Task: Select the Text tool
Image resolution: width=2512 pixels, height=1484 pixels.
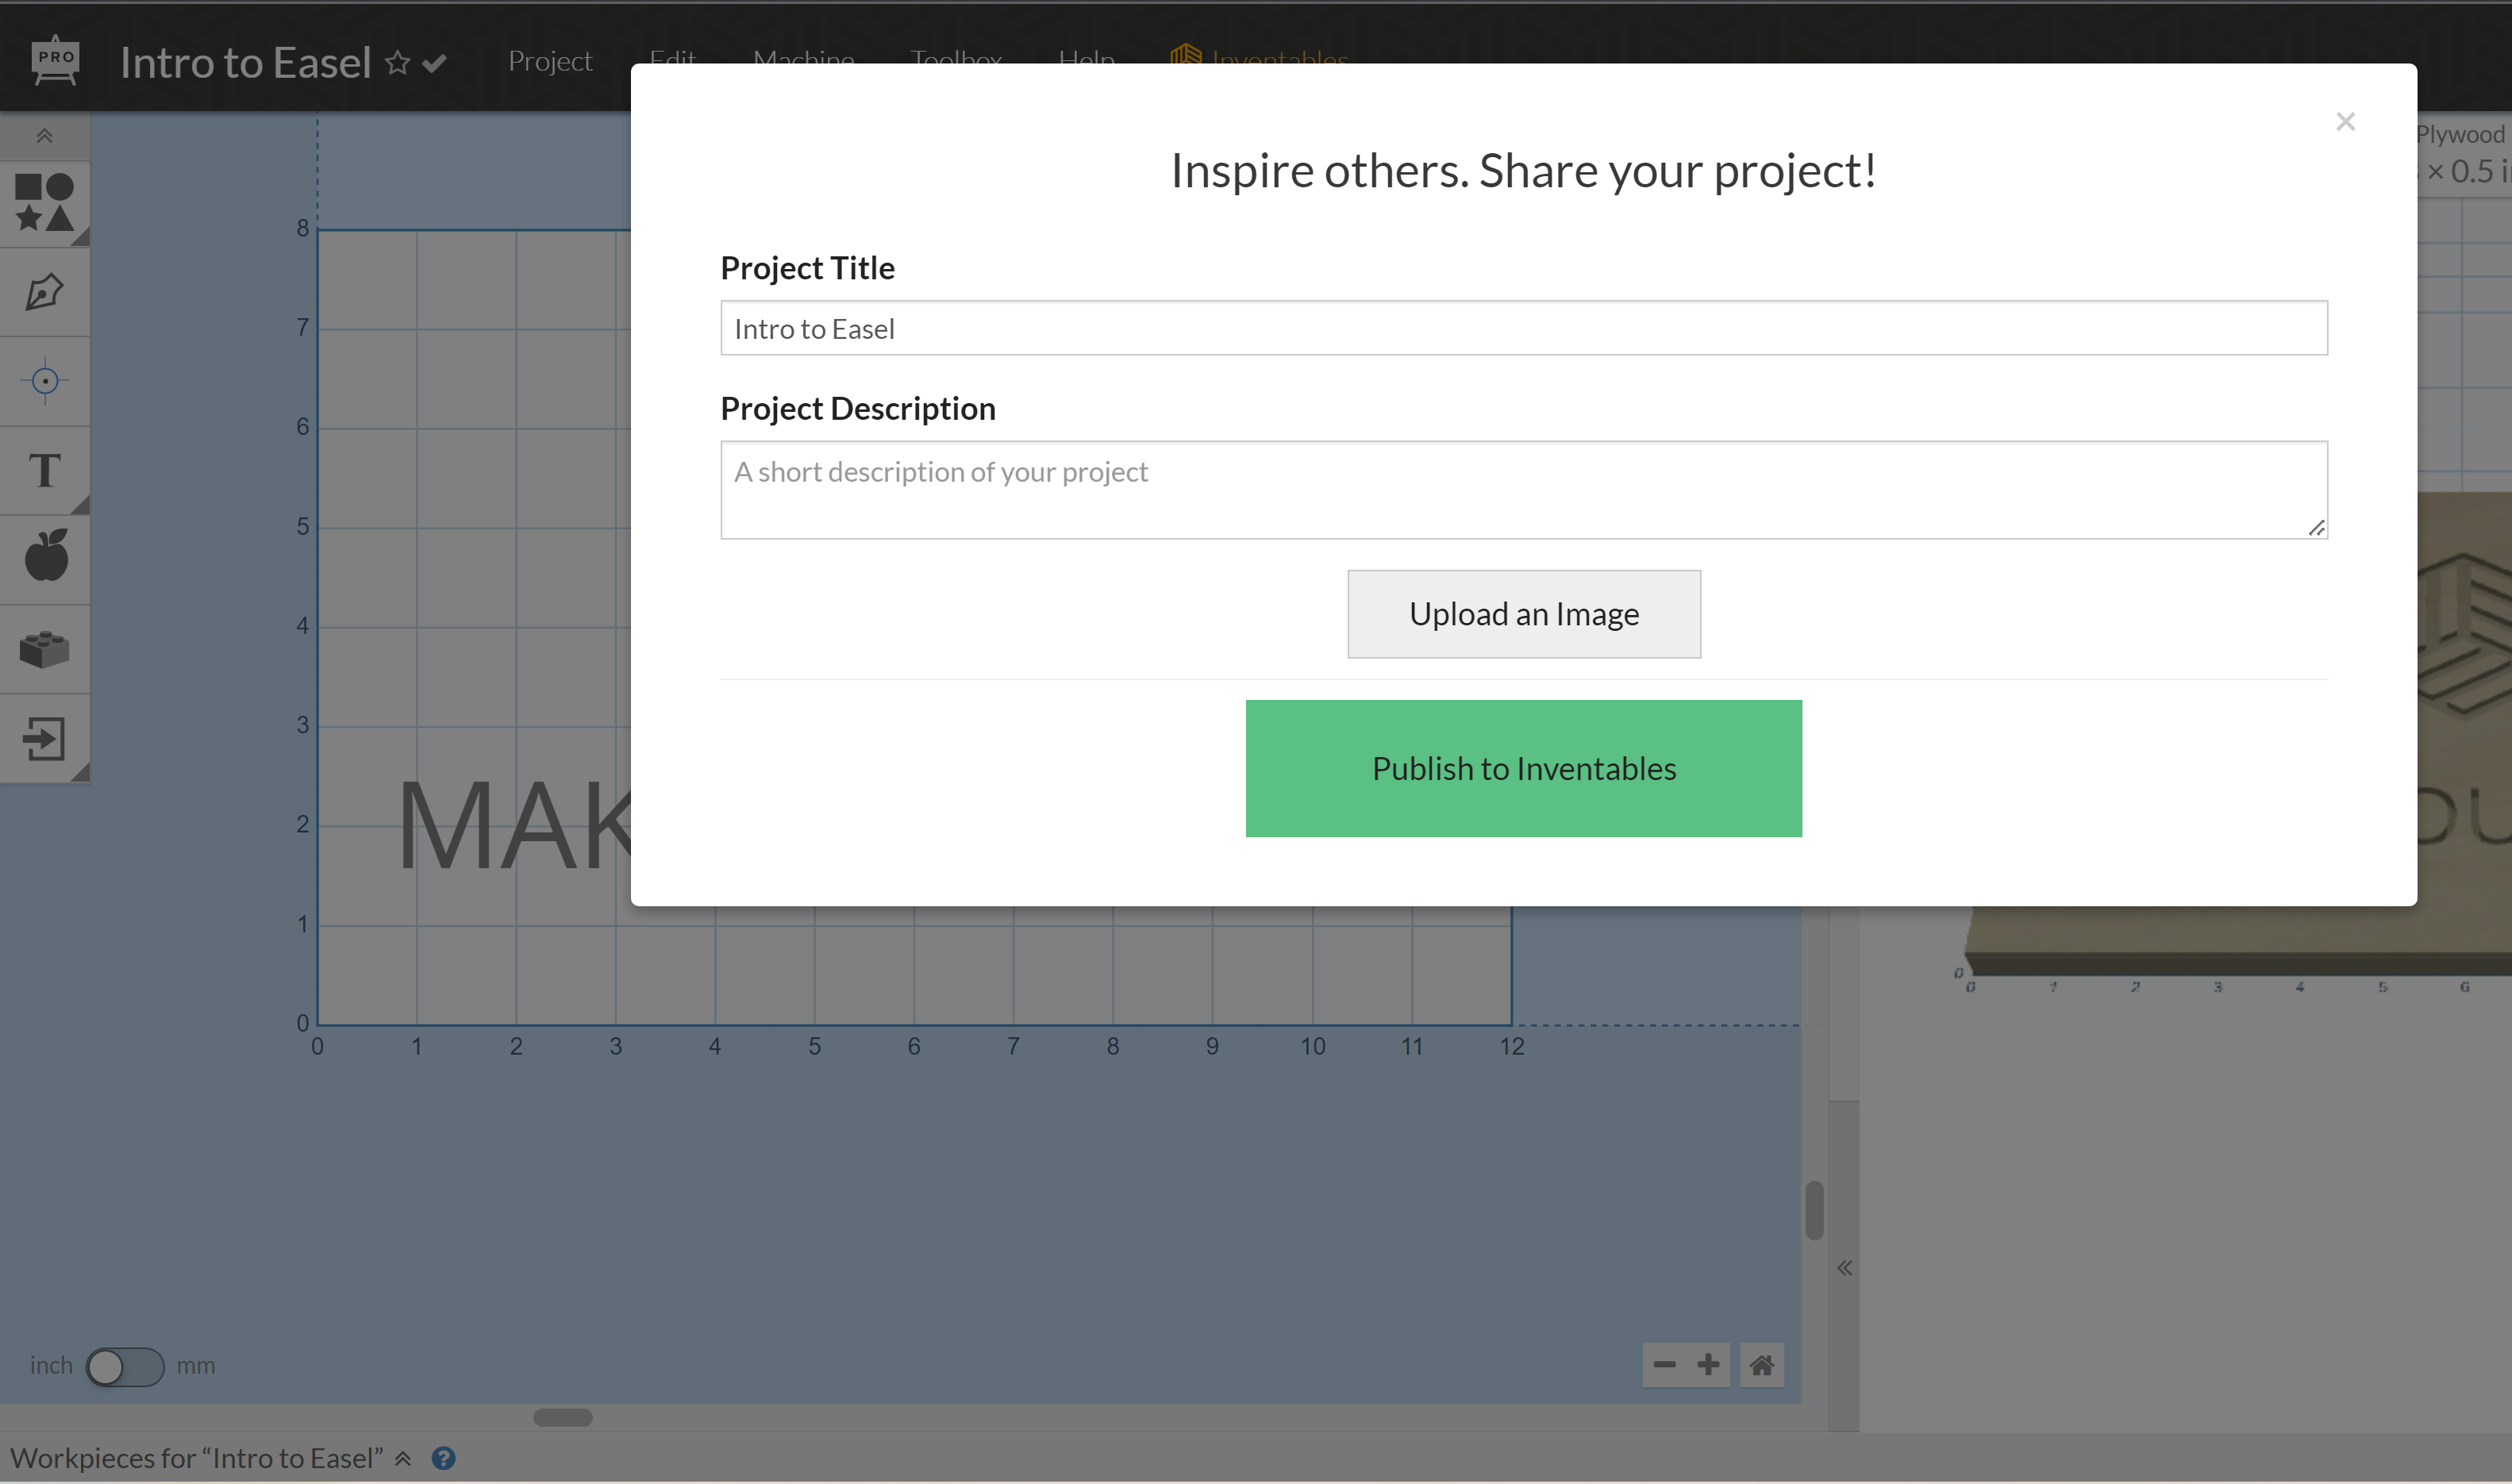Action: [x=45, y=470]
